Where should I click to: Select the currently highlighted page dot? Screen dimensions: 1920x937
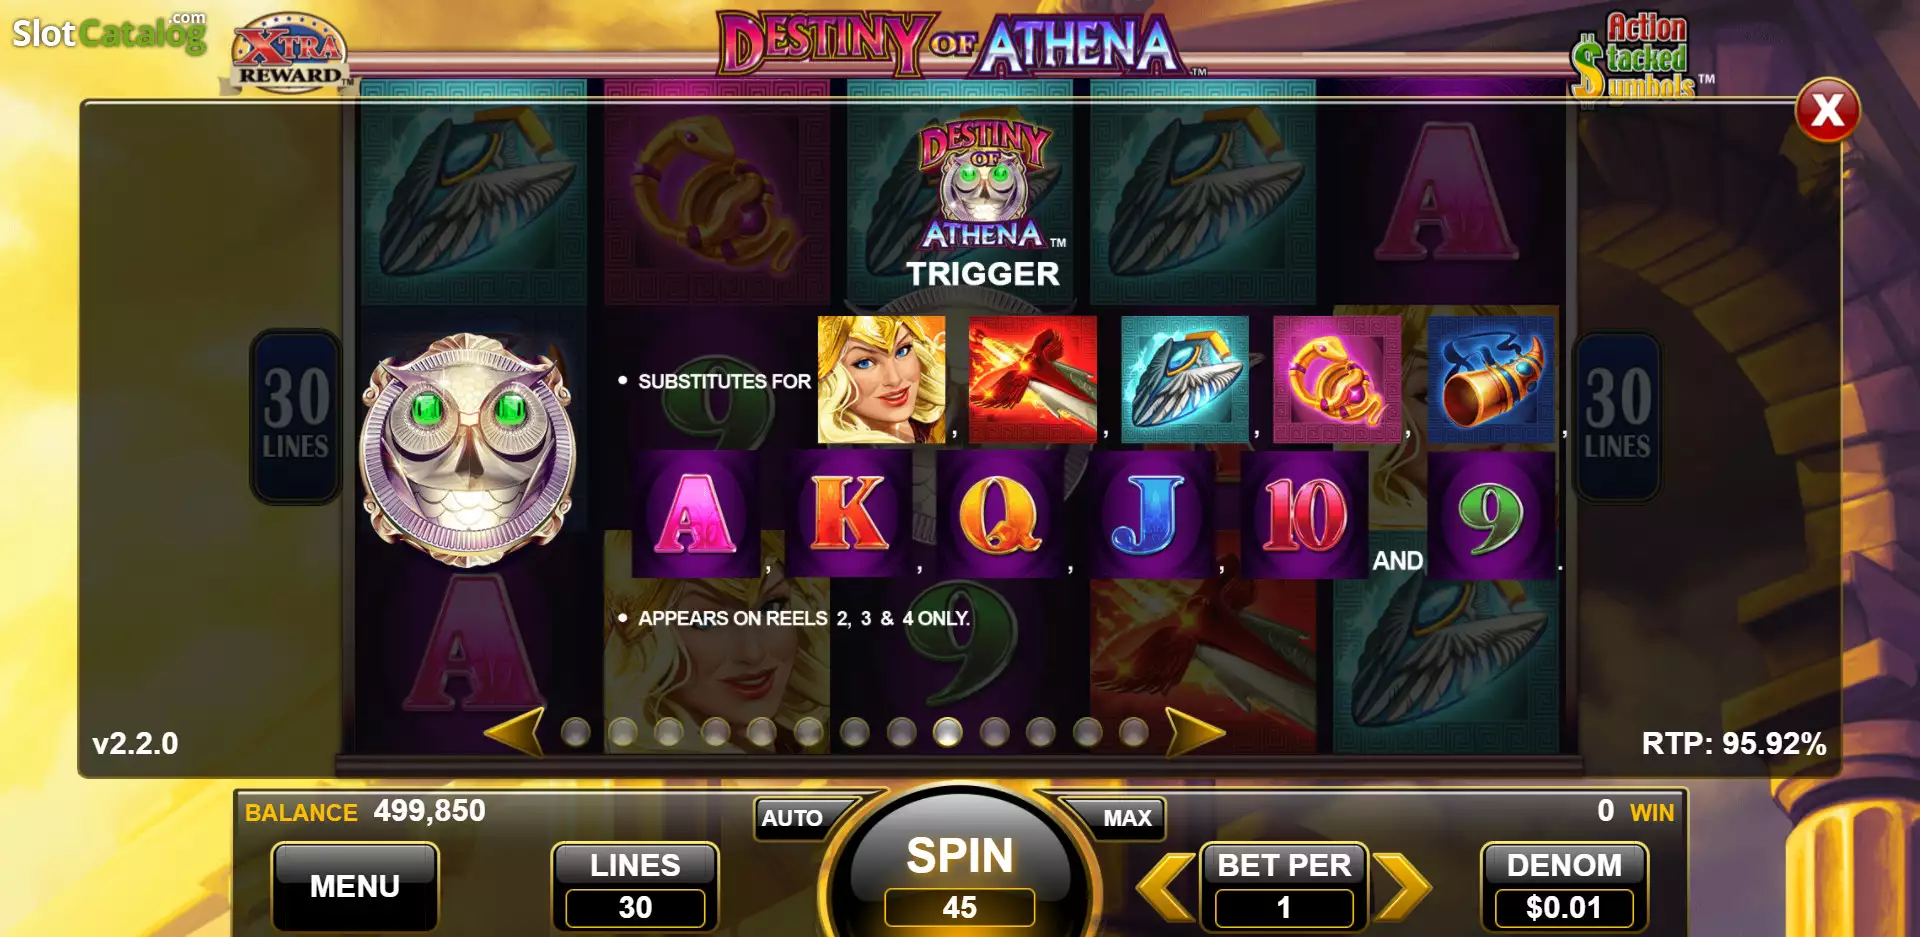[x=948, y=733]
